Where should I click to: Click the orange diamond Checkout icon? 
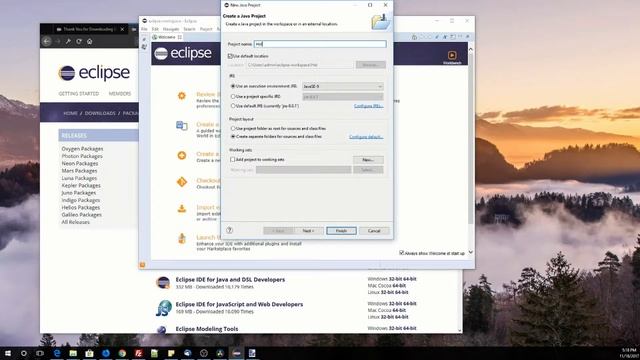(182, 182)
